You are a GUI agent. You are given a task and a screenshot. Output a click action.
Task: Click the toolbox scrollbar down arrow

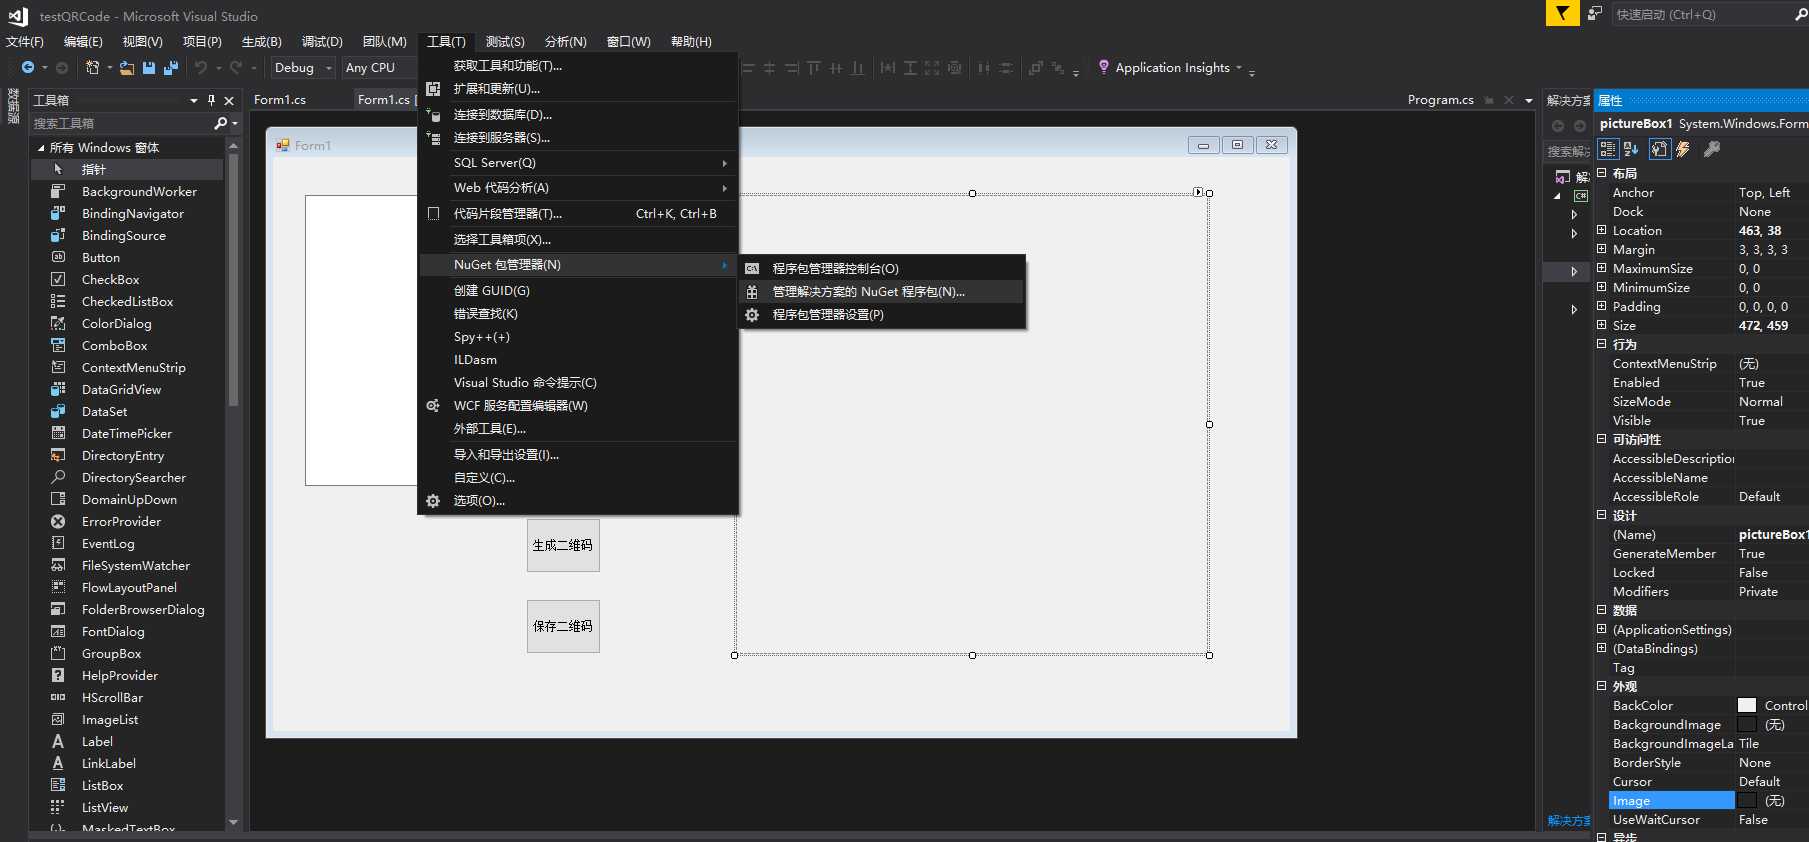click(x=233, y=822)
